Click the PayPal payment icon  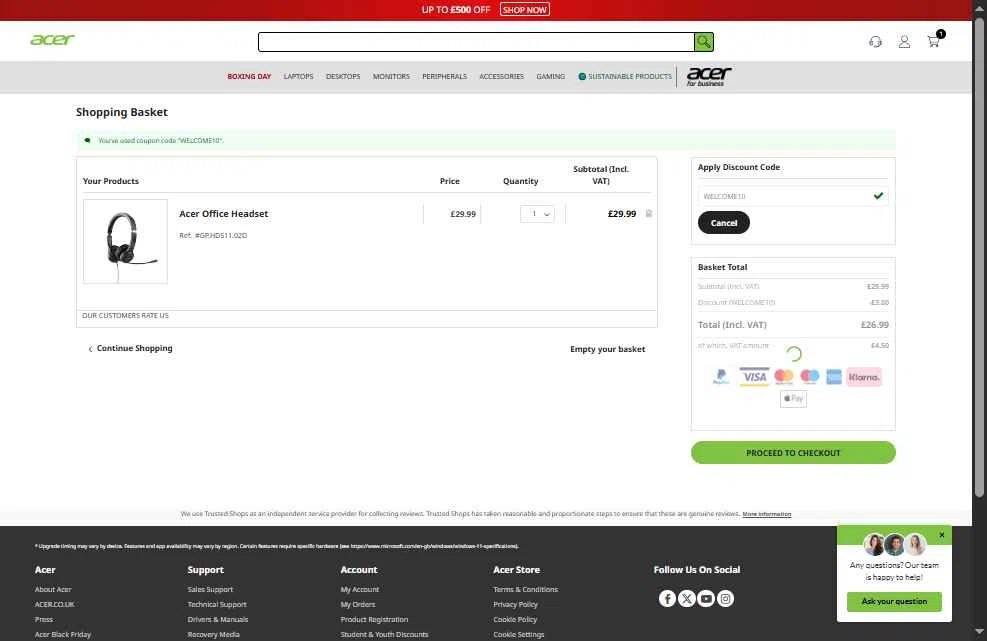point(721,377)
